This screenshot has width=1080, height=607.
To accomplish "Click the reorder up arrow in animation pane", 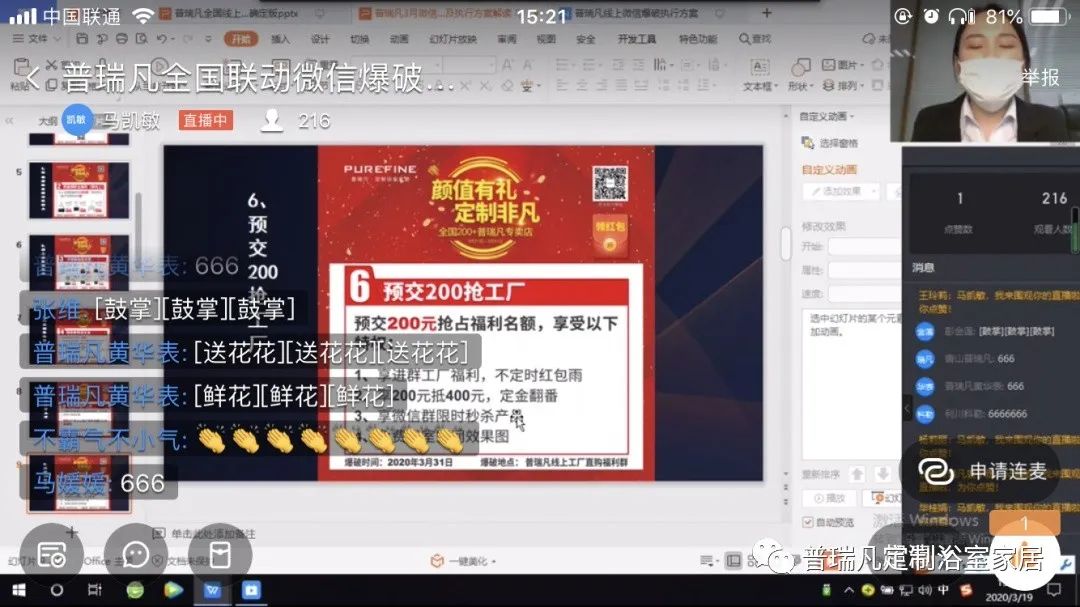I will 857,474.
